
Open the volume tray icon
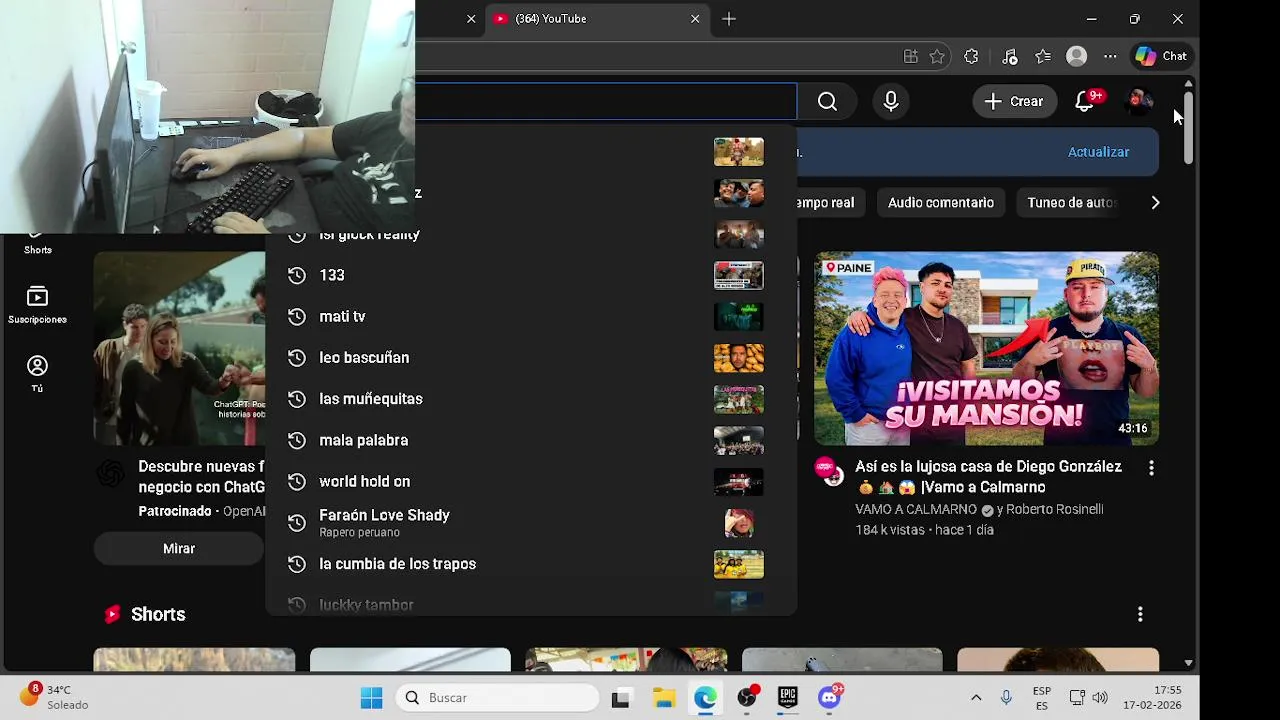tap(1100, 698)
